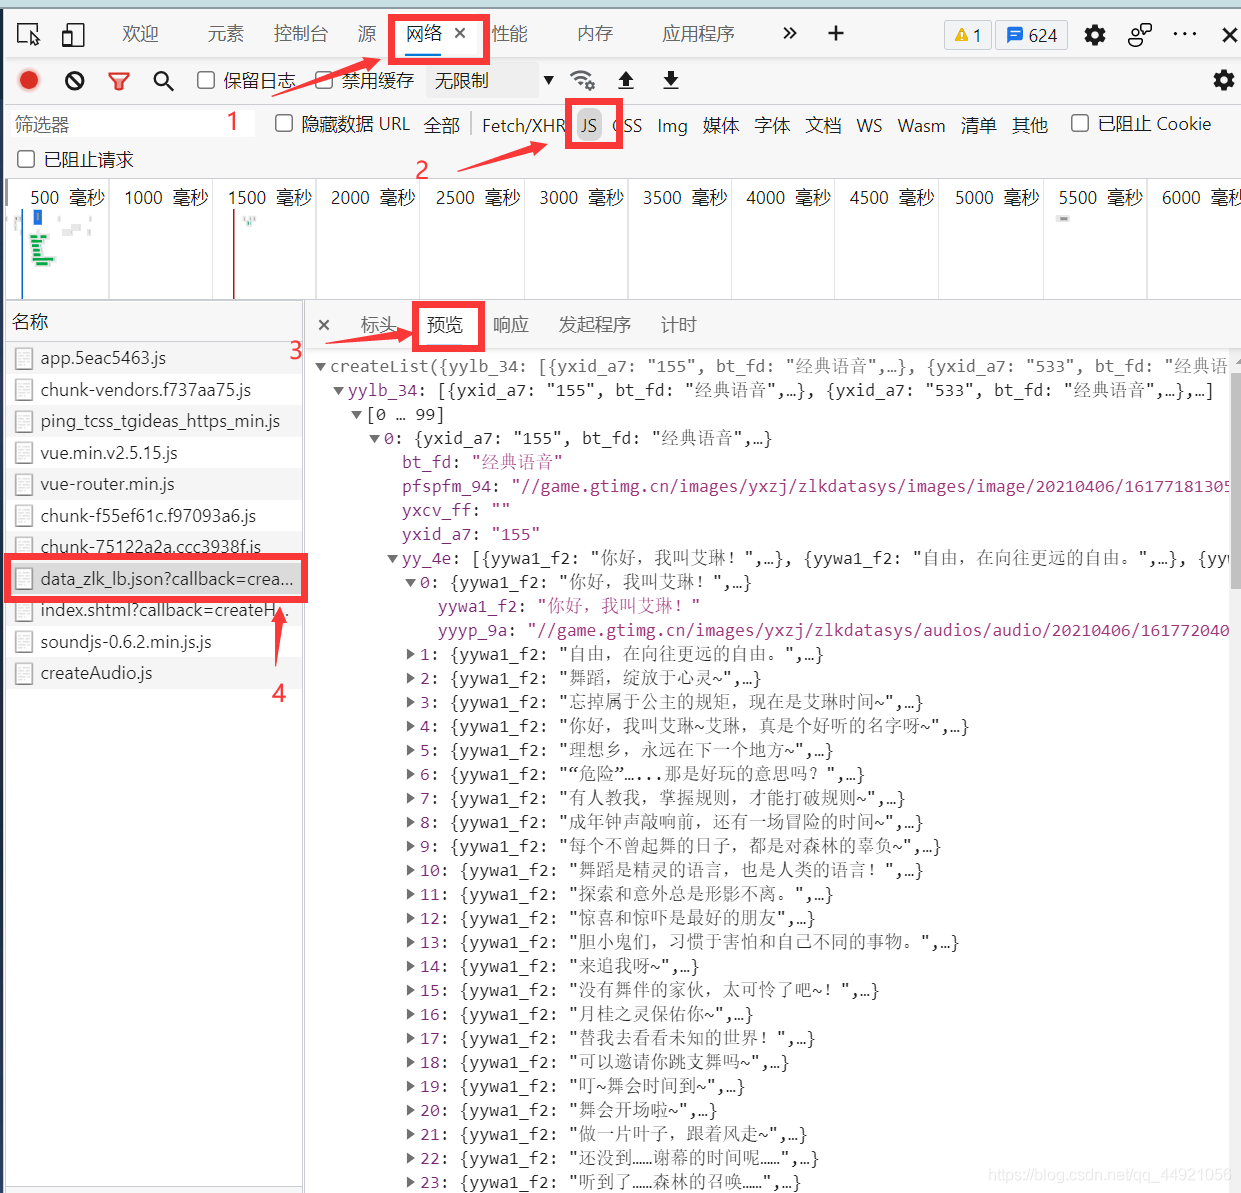The image size is (1241, 1193).
Task: Open the 无限制 throttling dropdown
Action: click(x=491, y=80)
